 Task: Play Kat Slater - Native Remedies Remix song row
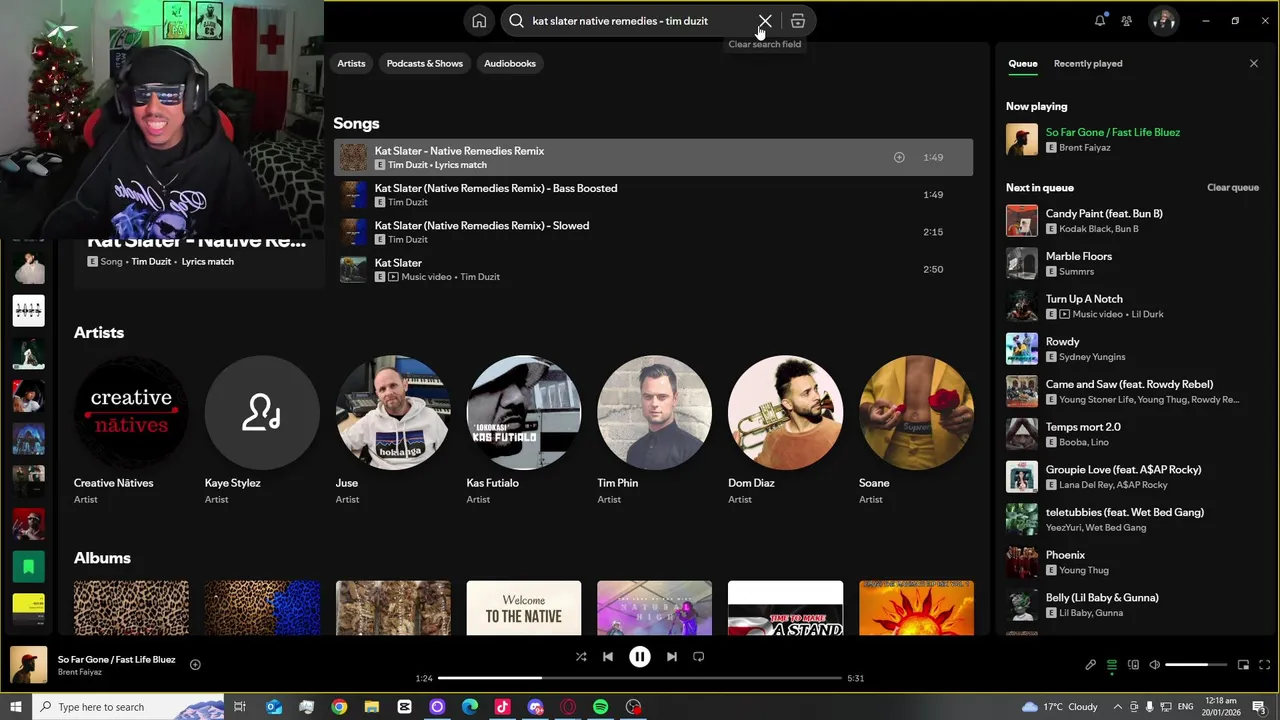tap(653, 157)
